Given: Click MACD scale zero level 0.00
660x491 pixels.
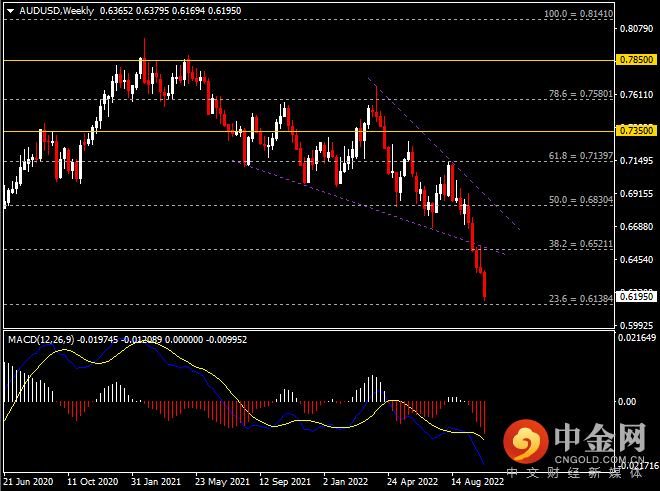Looking at the screenshot, I should [x=627, y=402].
